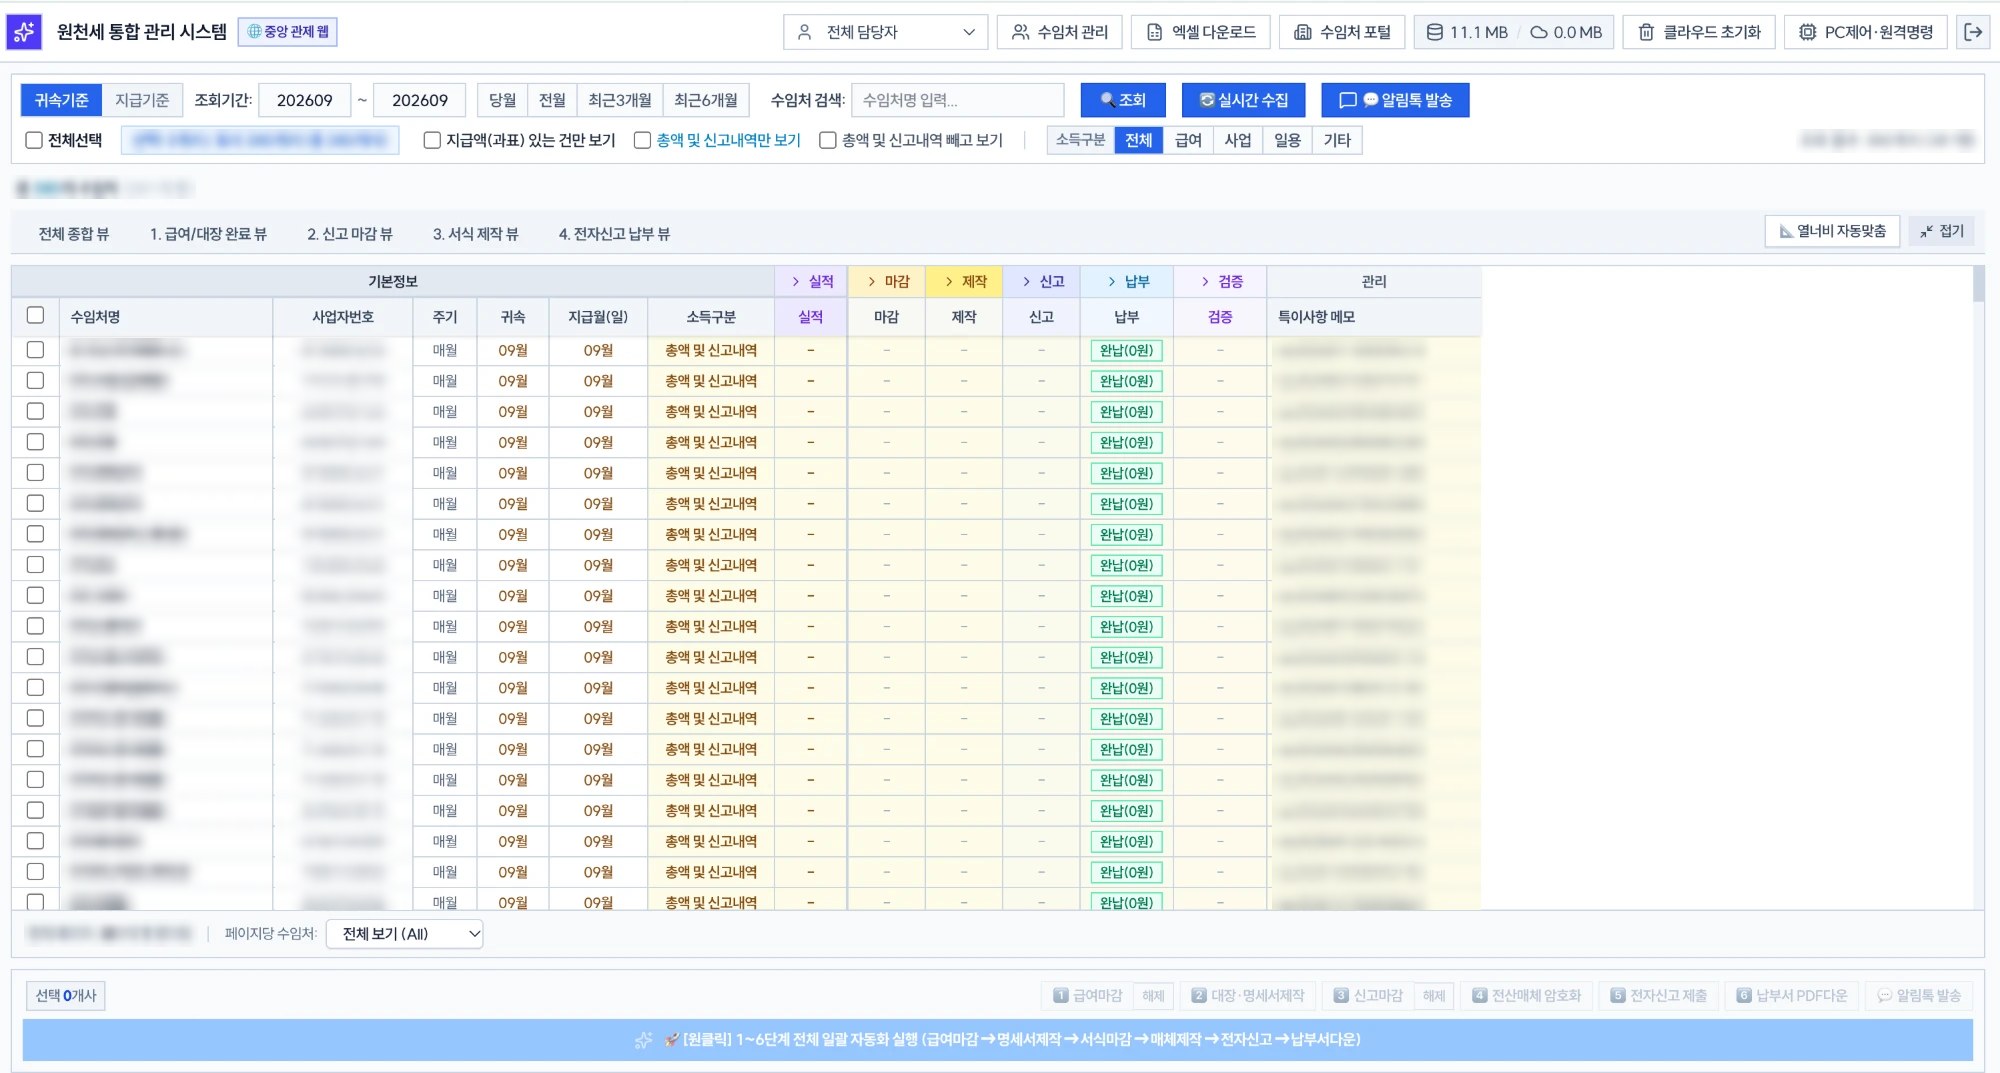
Task: Open 수임처 관리 client management
Action: [x=1060, y=32]
